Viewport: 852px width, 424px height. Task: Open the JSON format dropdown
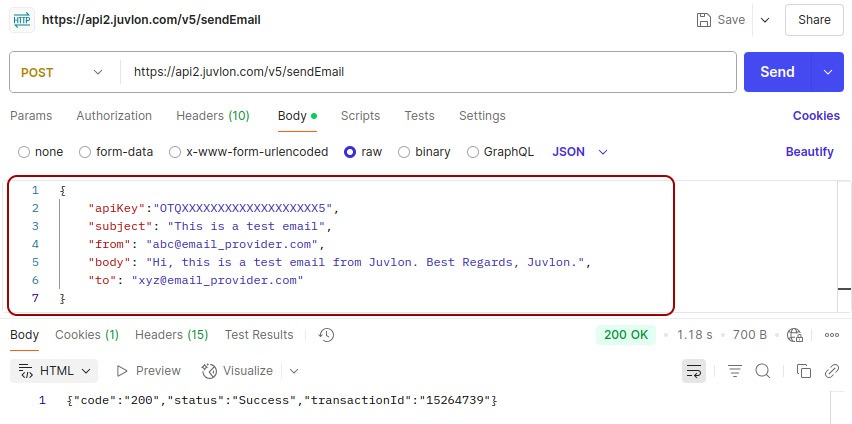click(580, 152)
